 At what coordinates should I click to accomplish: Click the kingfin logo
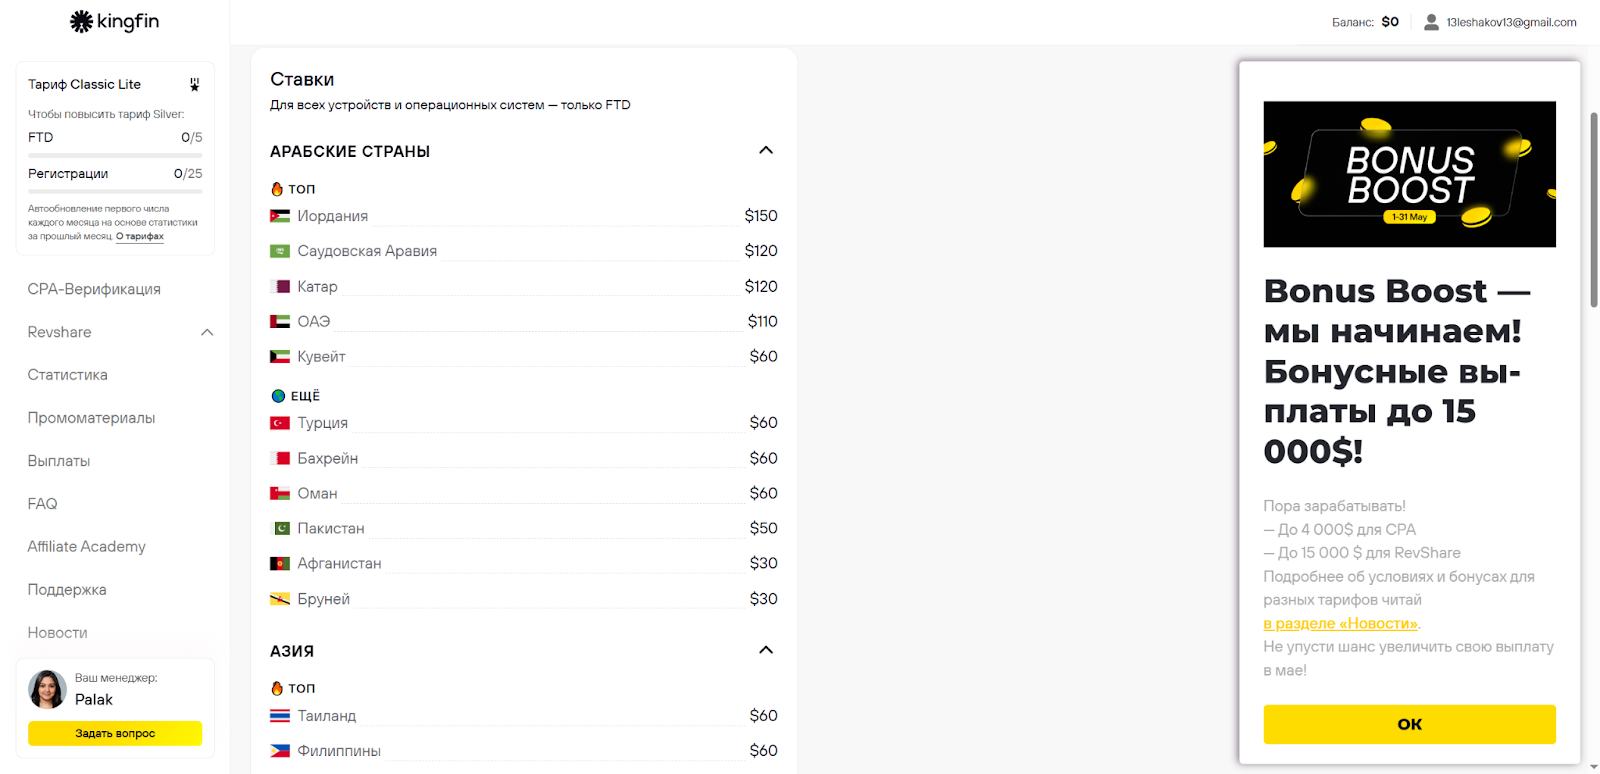pyautogui.click(x=114, y=21)
